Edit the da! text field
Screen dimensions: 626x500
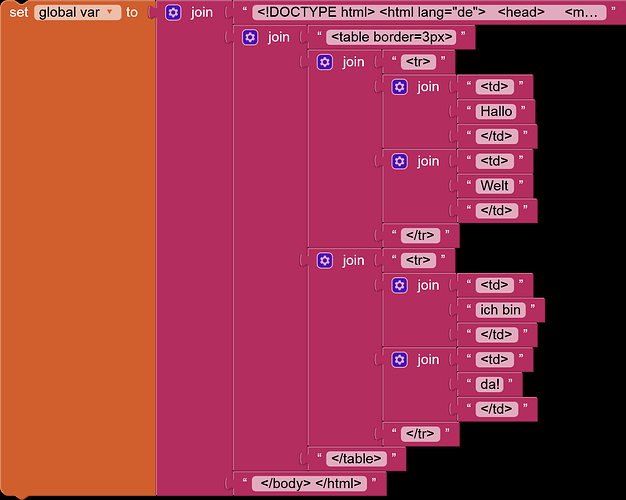pyautogui.click(x=489, y=384)
